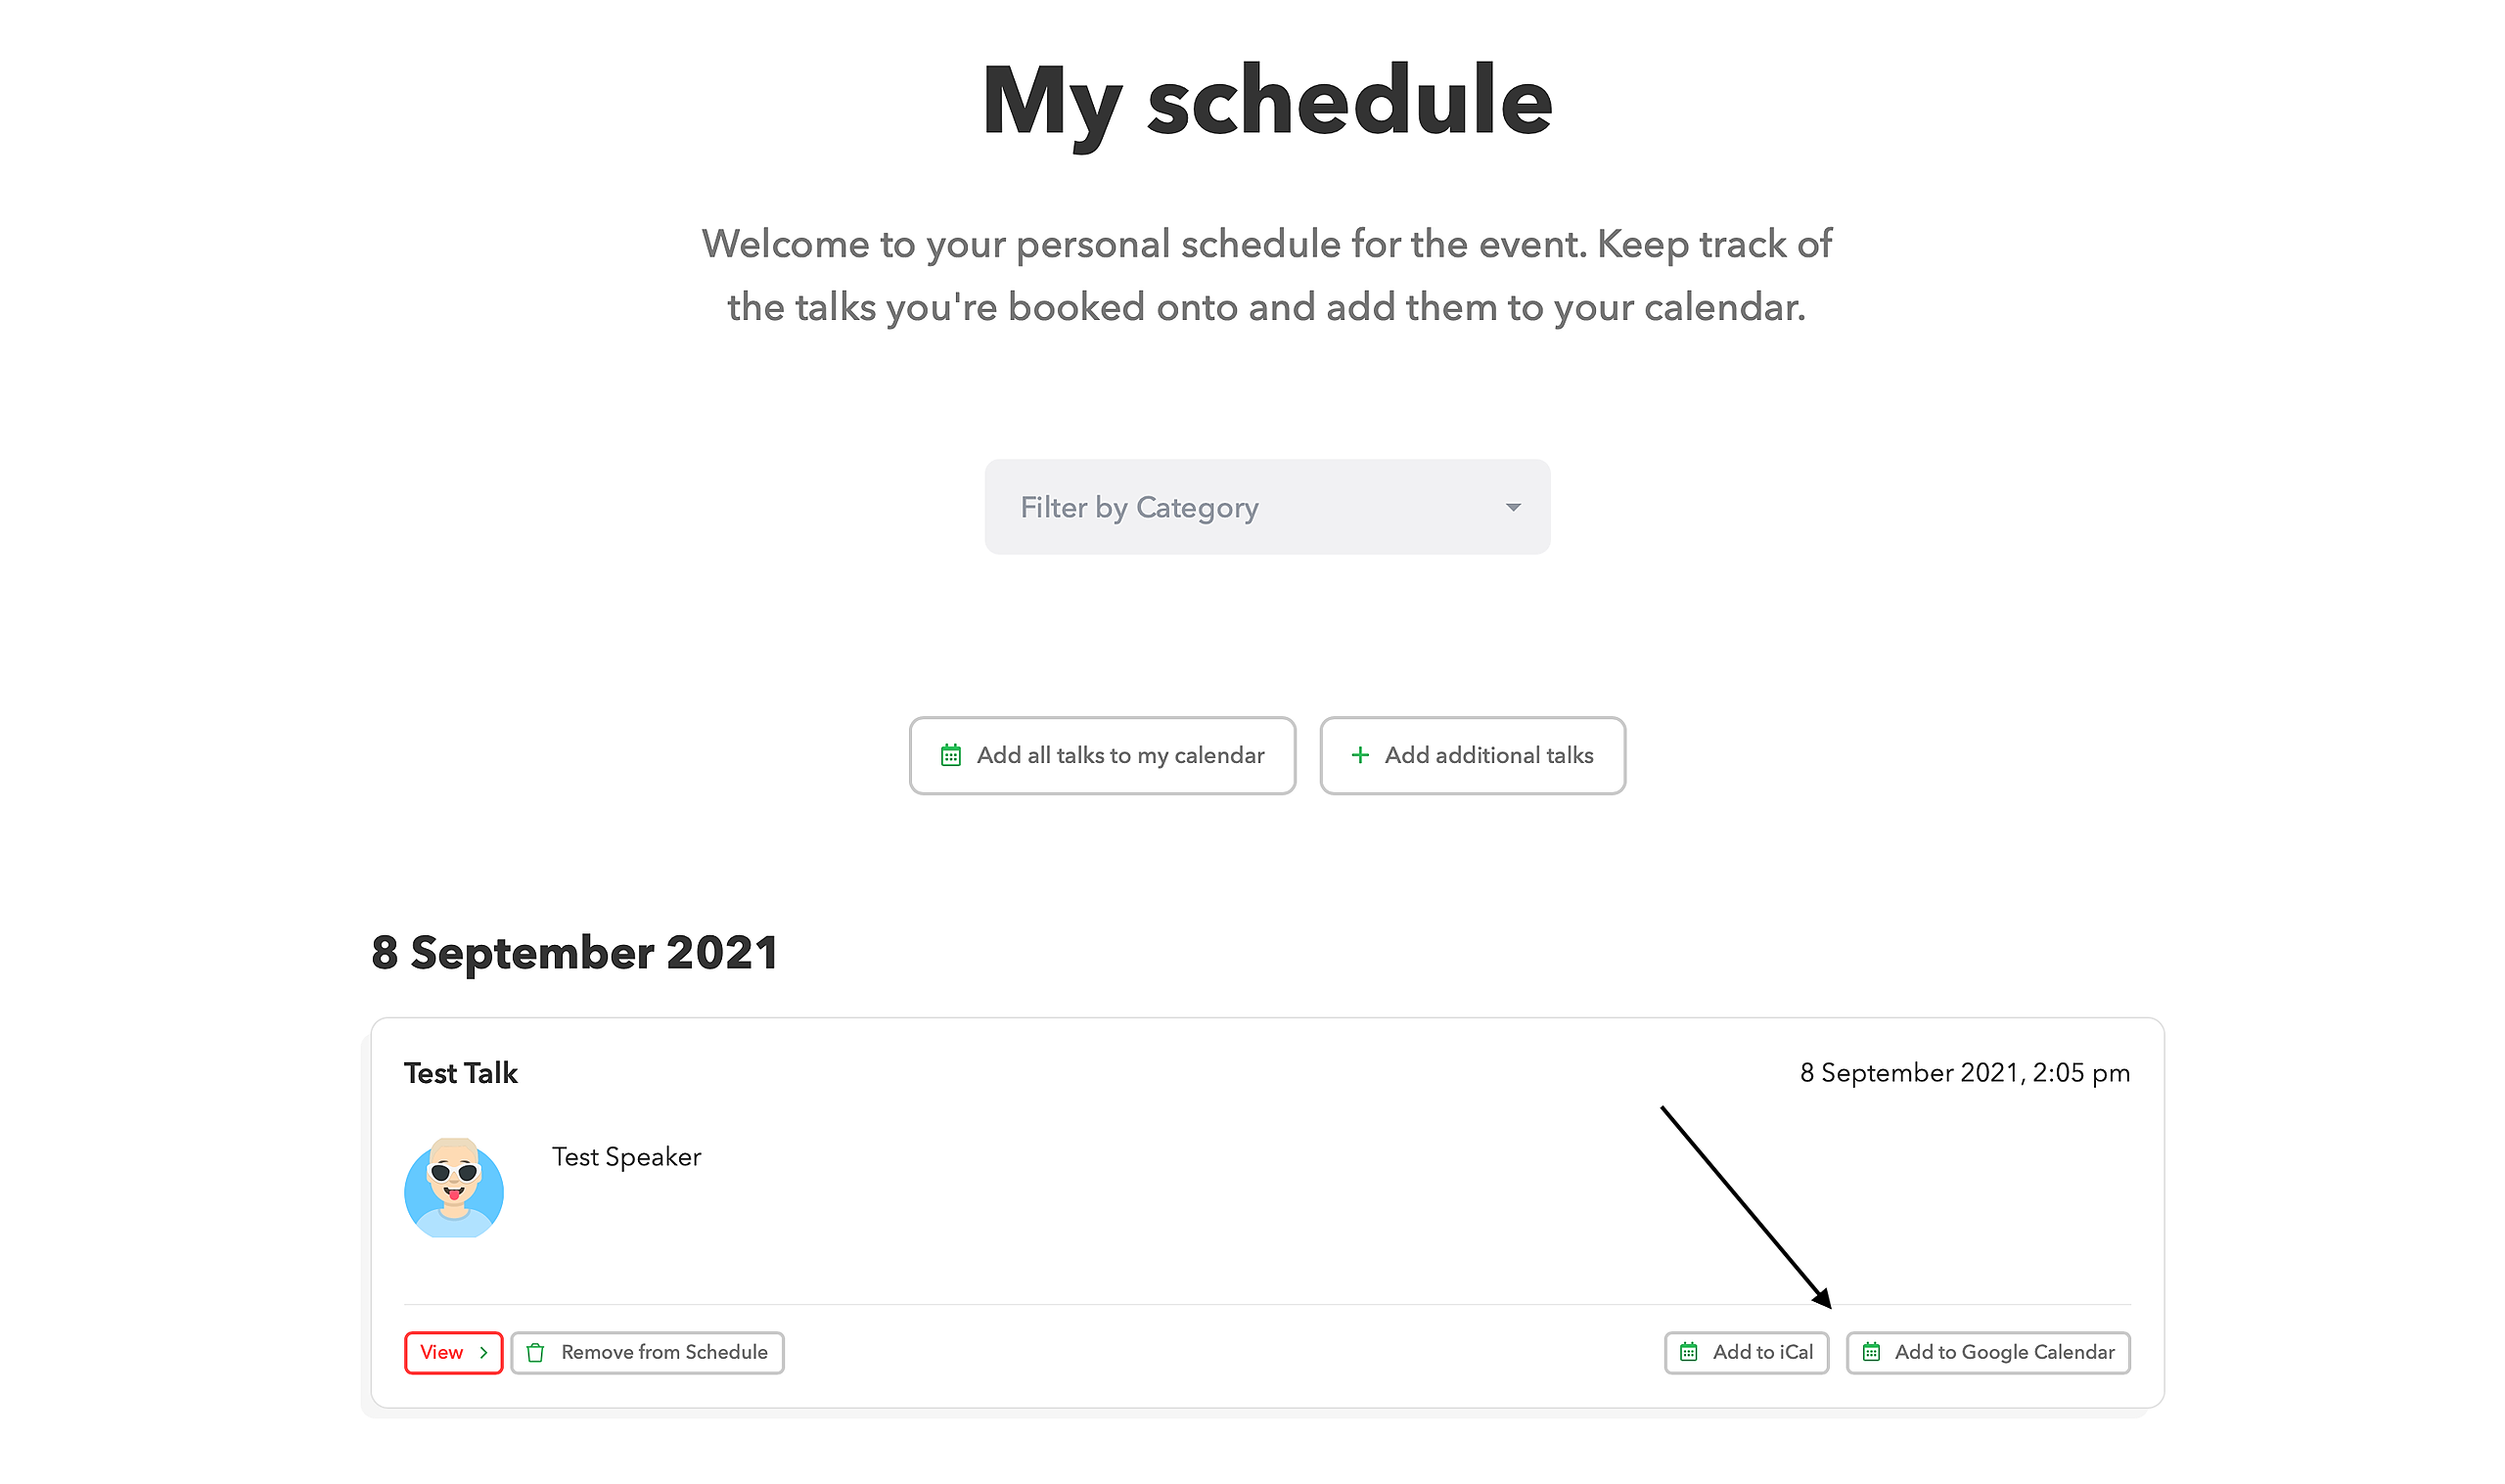
Task: Click the calendar icon in Add to iCal
Action: 1688,1352
